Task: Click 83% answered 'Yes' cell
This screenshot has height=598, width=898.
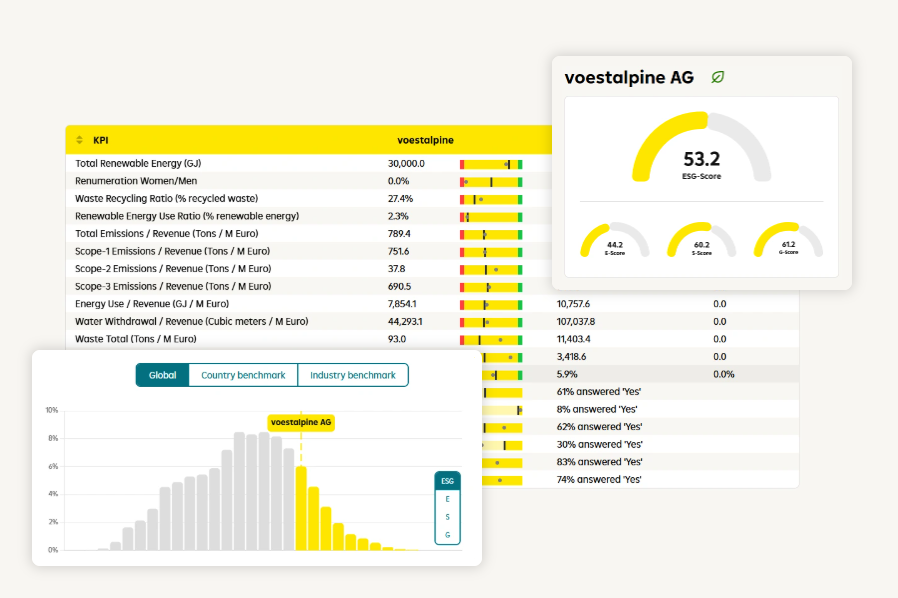Action: click(600, 462)
